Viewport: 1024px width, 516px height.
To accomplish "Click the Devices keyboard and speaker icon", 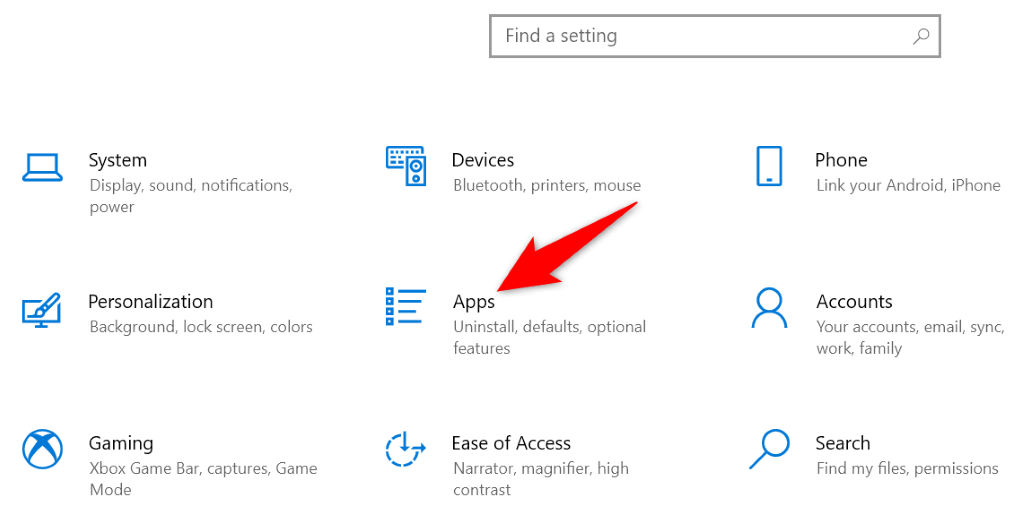I will coord(406,166).
